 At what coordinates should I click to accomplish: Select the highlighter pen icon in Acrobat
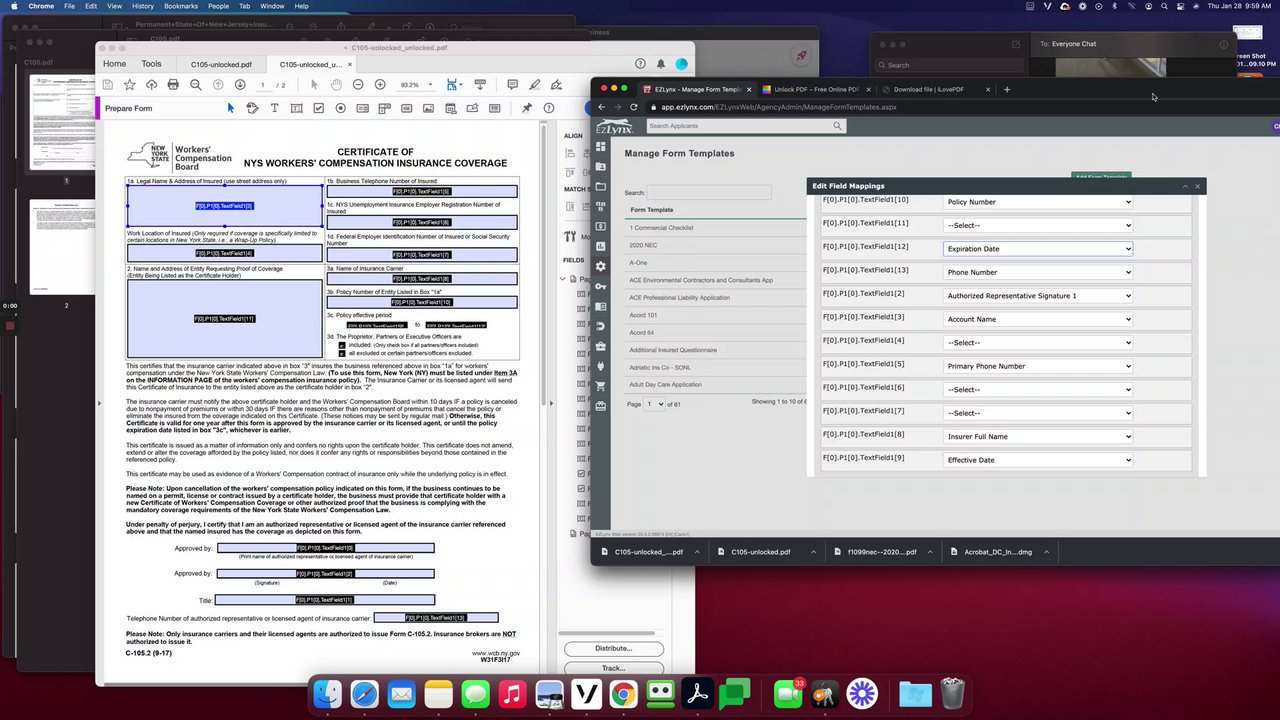coord(535,85)
